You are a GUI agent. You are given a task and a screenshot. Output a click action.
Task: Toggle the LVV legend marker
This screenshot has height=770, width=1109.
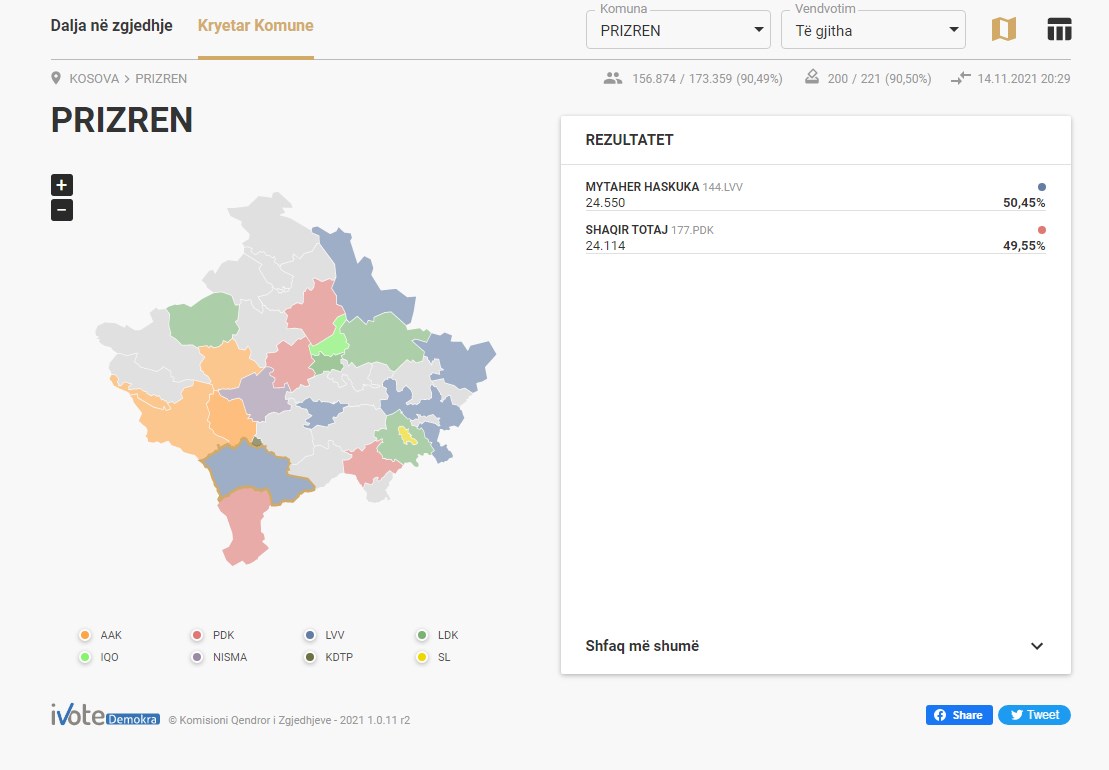[310, 635]
